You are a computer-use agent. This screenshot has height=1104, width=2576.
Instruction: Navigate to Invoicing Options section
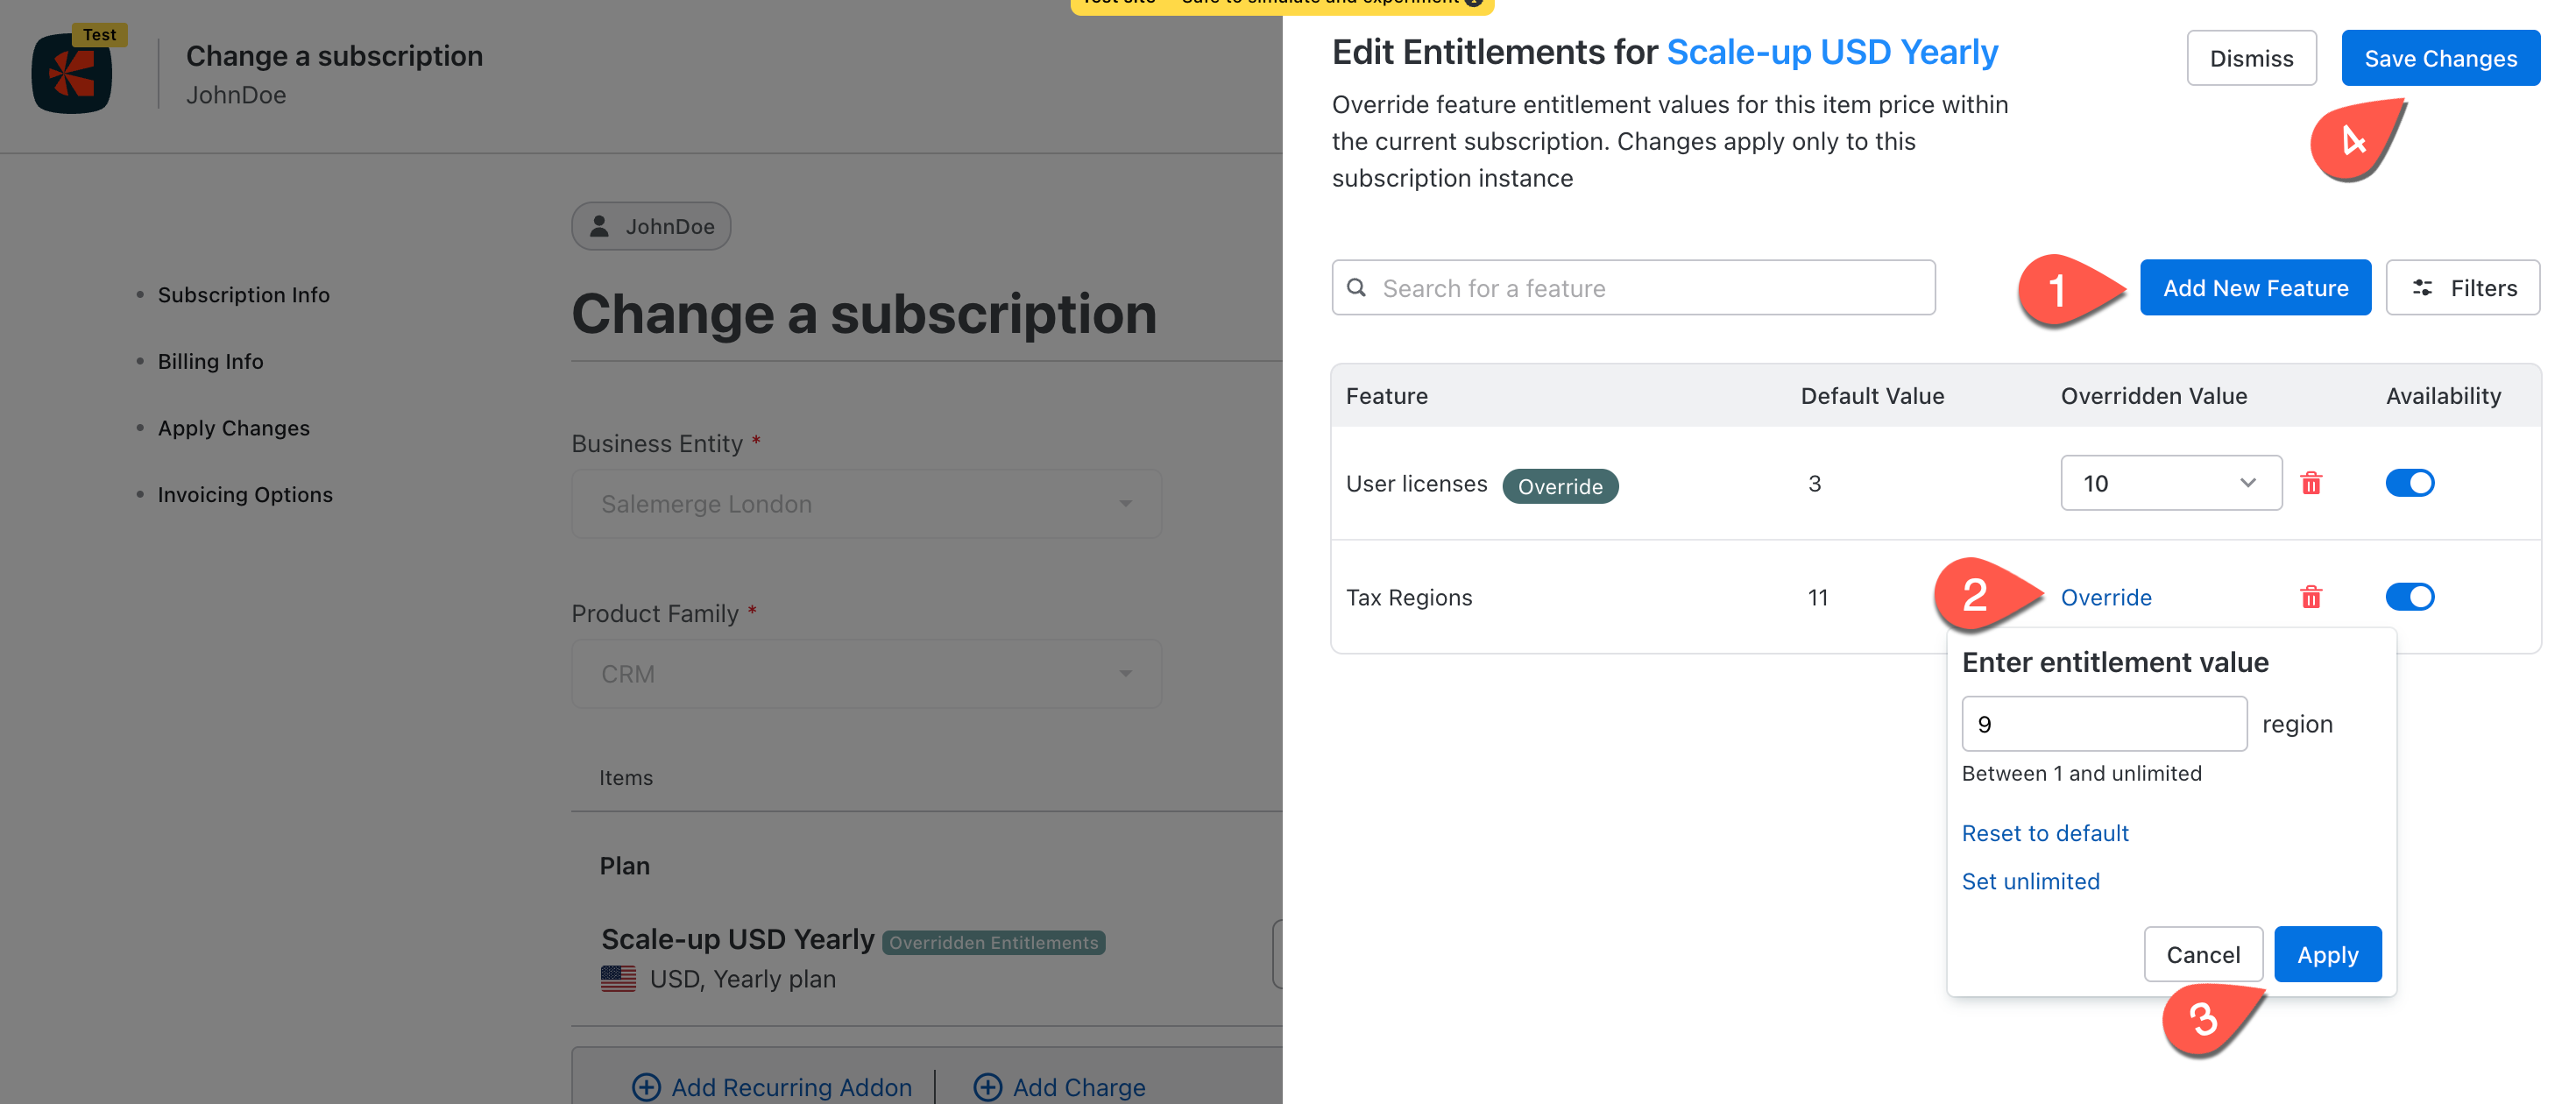245,494
